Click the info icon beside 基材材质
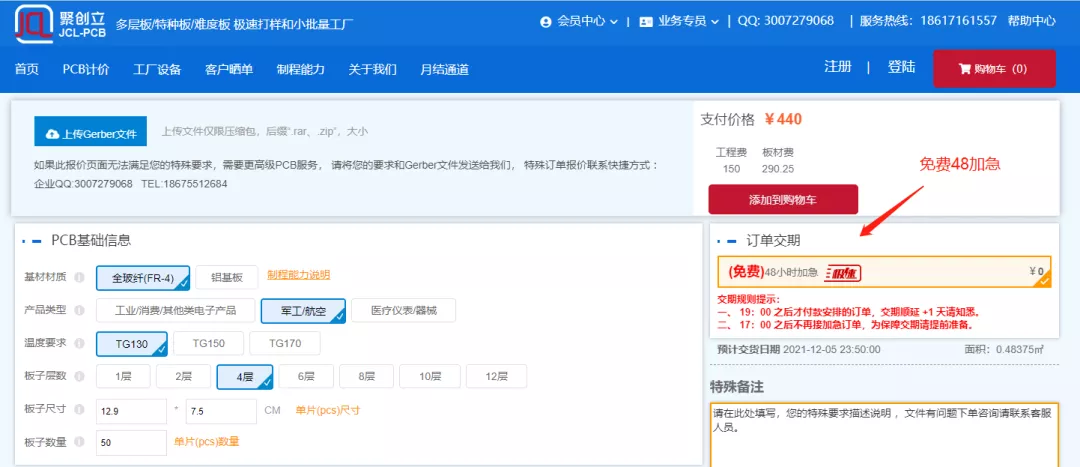This screenshot has width=1080, height=467. pyautogui.click(x=79, y=277)
